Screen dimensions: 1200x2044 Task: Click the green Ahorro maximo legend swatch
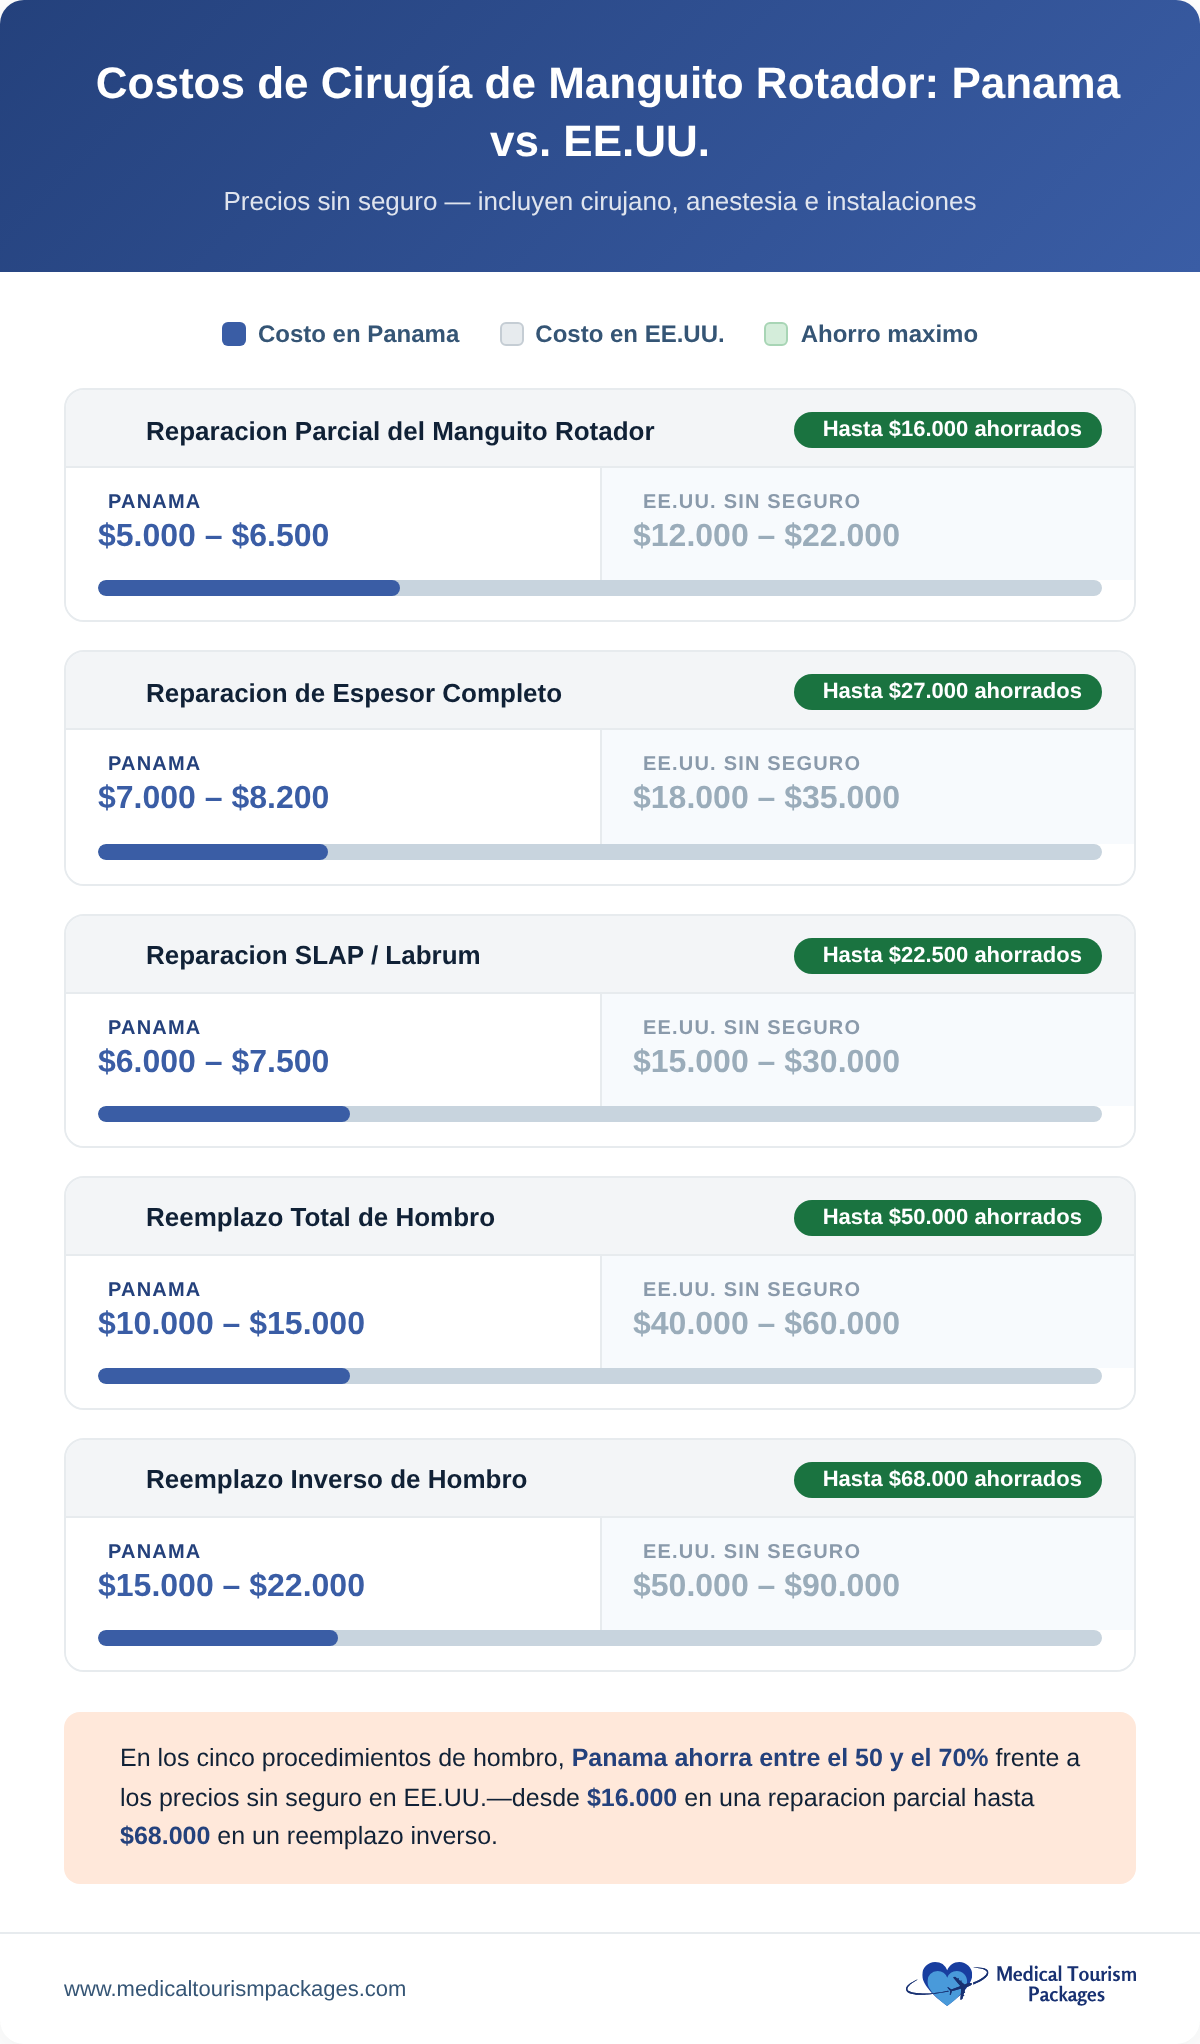tap(776, 334)
